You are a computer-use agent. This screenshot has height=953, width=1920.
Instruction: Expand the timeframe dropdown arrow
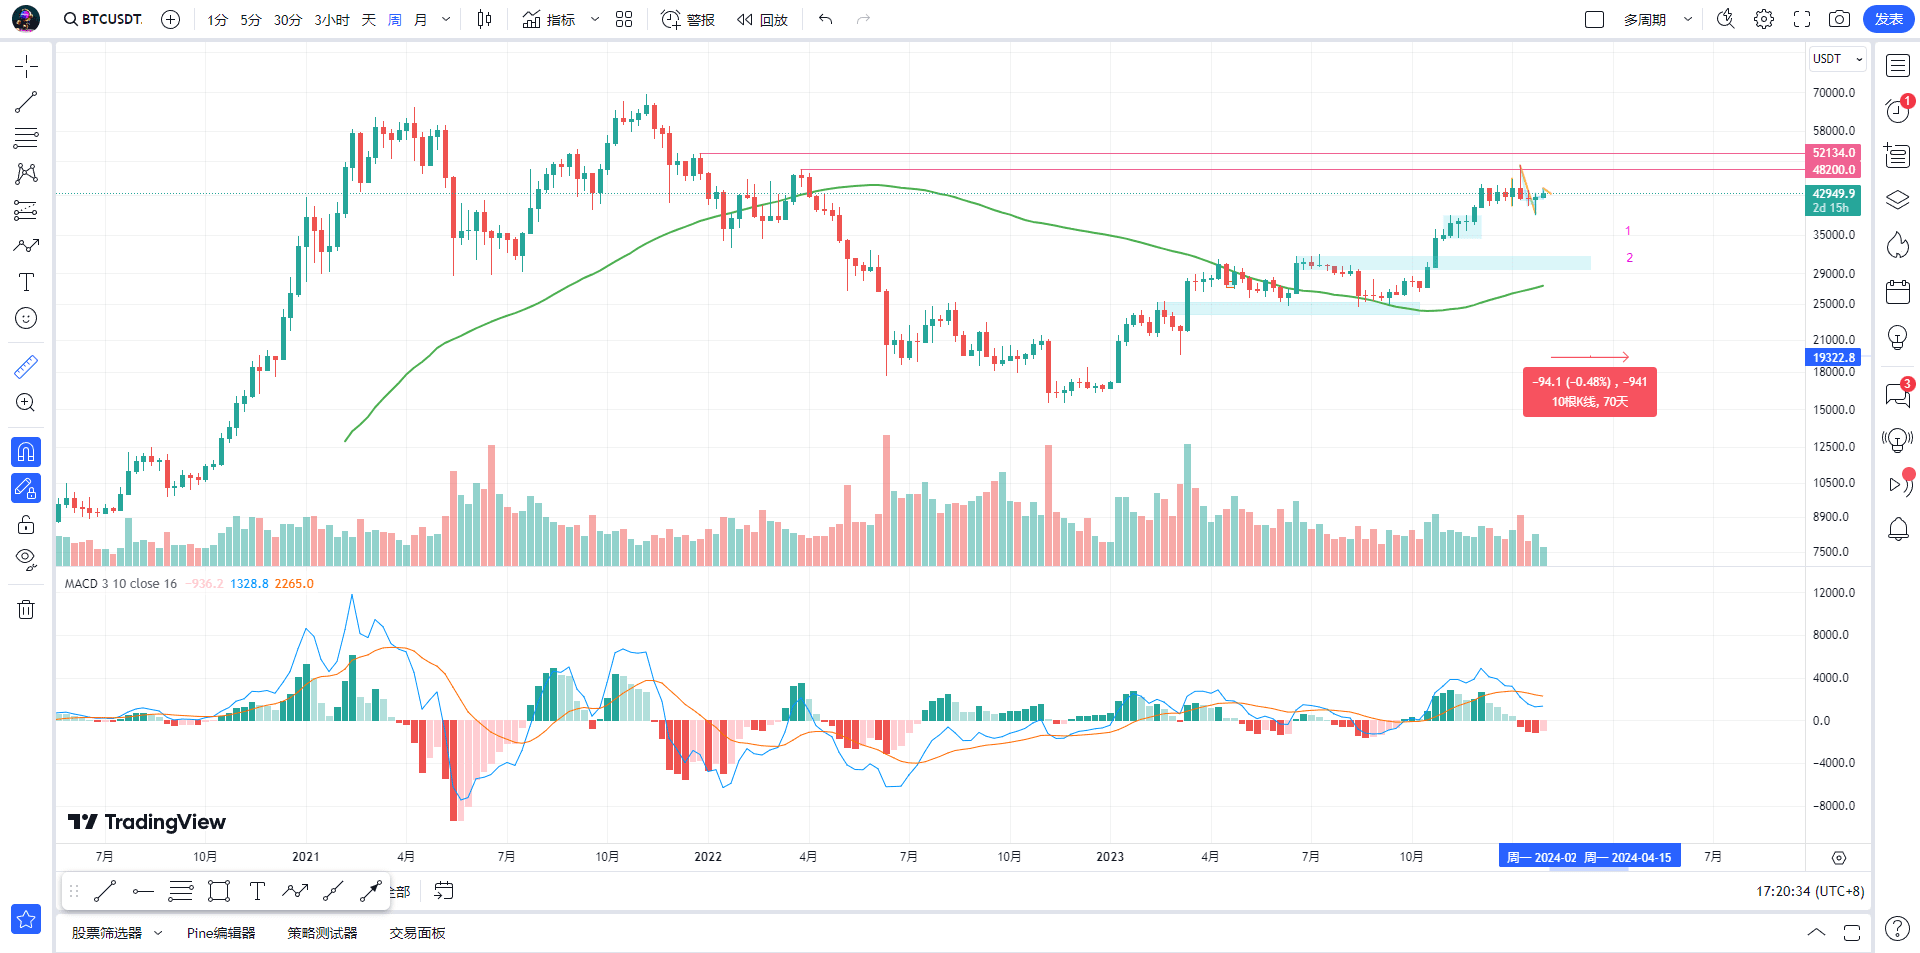pyautogui.click(x=446, y=20)
